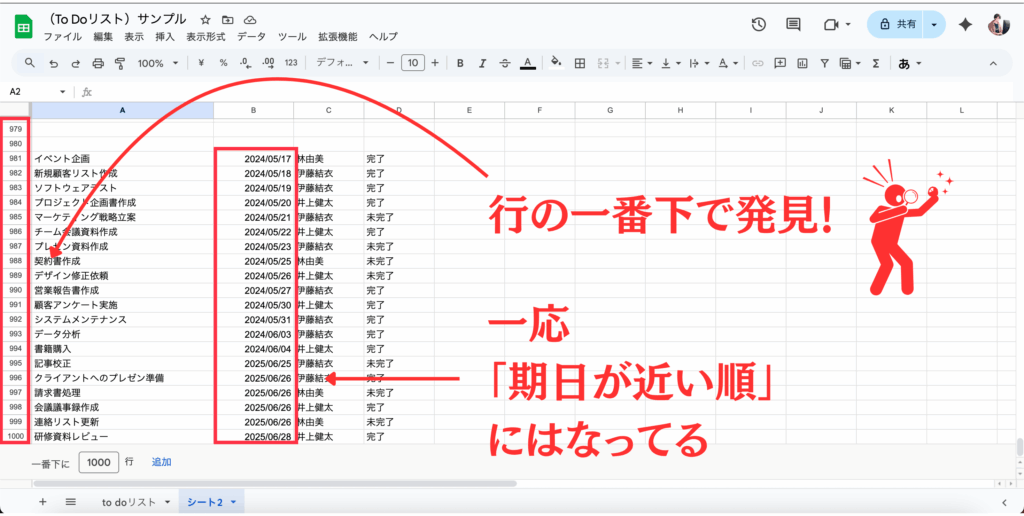Open the horizontal align dropdown
This screenshot has width=1024, height=516.
point(643,63)
